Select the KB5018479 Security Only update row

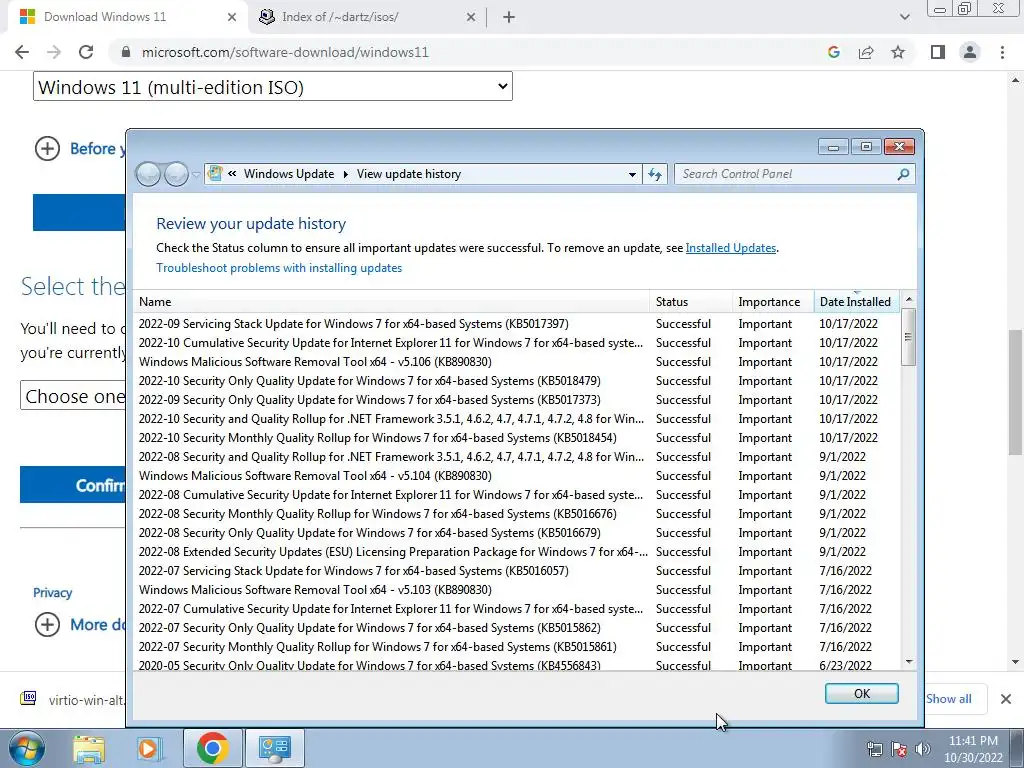point(517,381)
